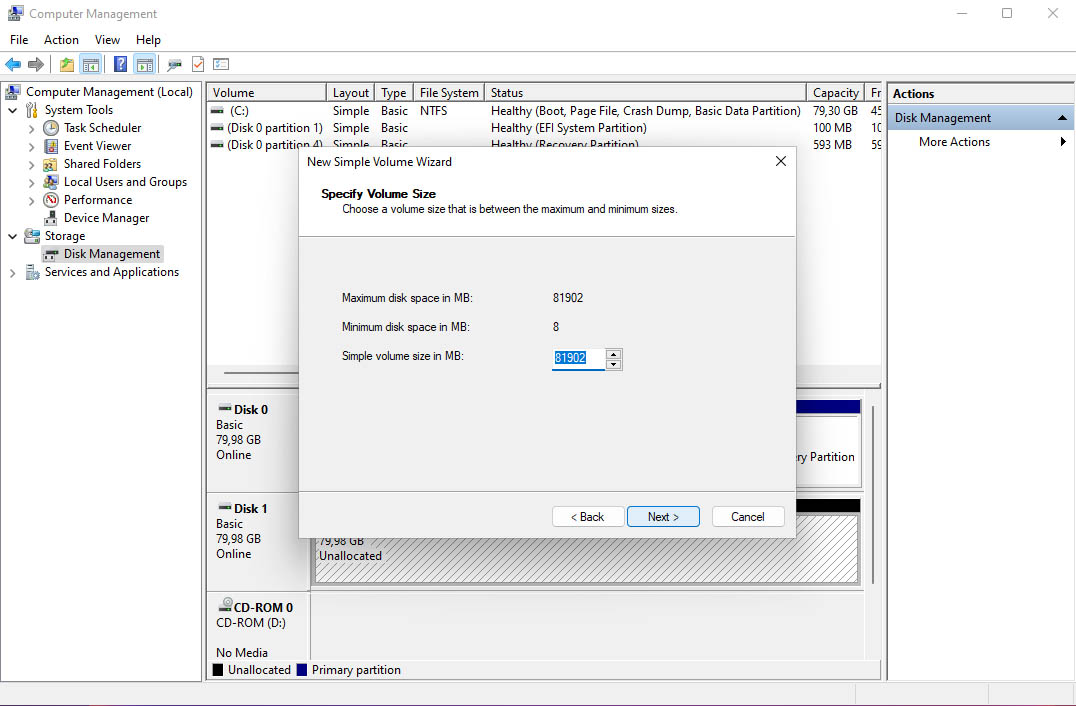The image size is (1076, 706).
Task: Expand Services and Applications node
Action: (x=13, y=271)
